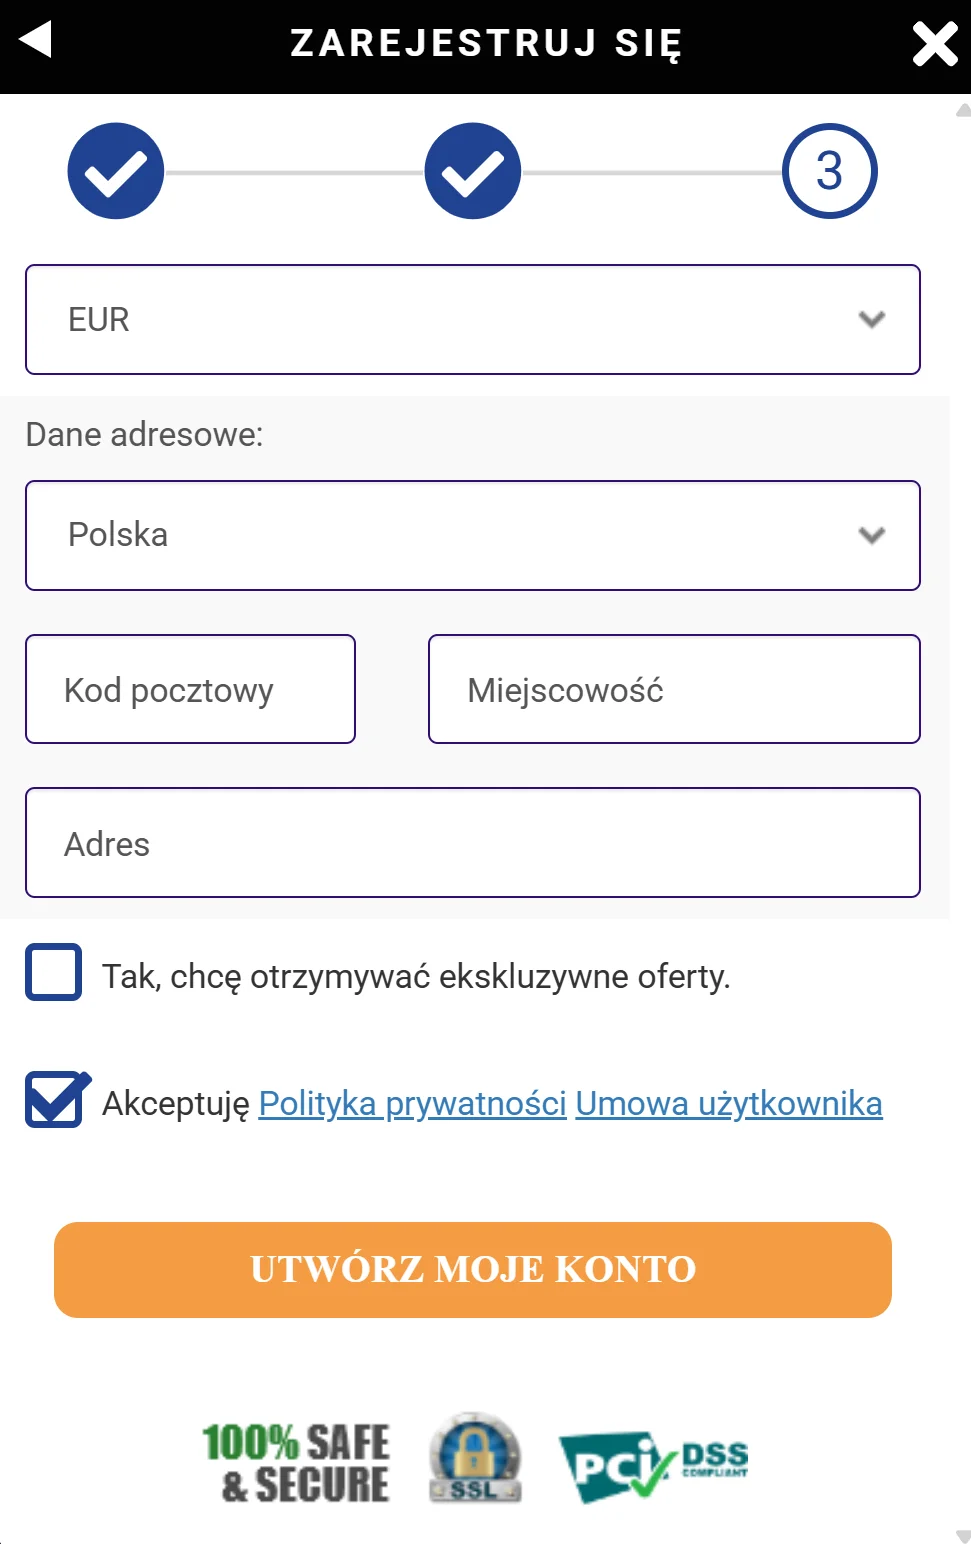Click the ZAREJESTRUJ SIĘ title

(x=485, y=44)
